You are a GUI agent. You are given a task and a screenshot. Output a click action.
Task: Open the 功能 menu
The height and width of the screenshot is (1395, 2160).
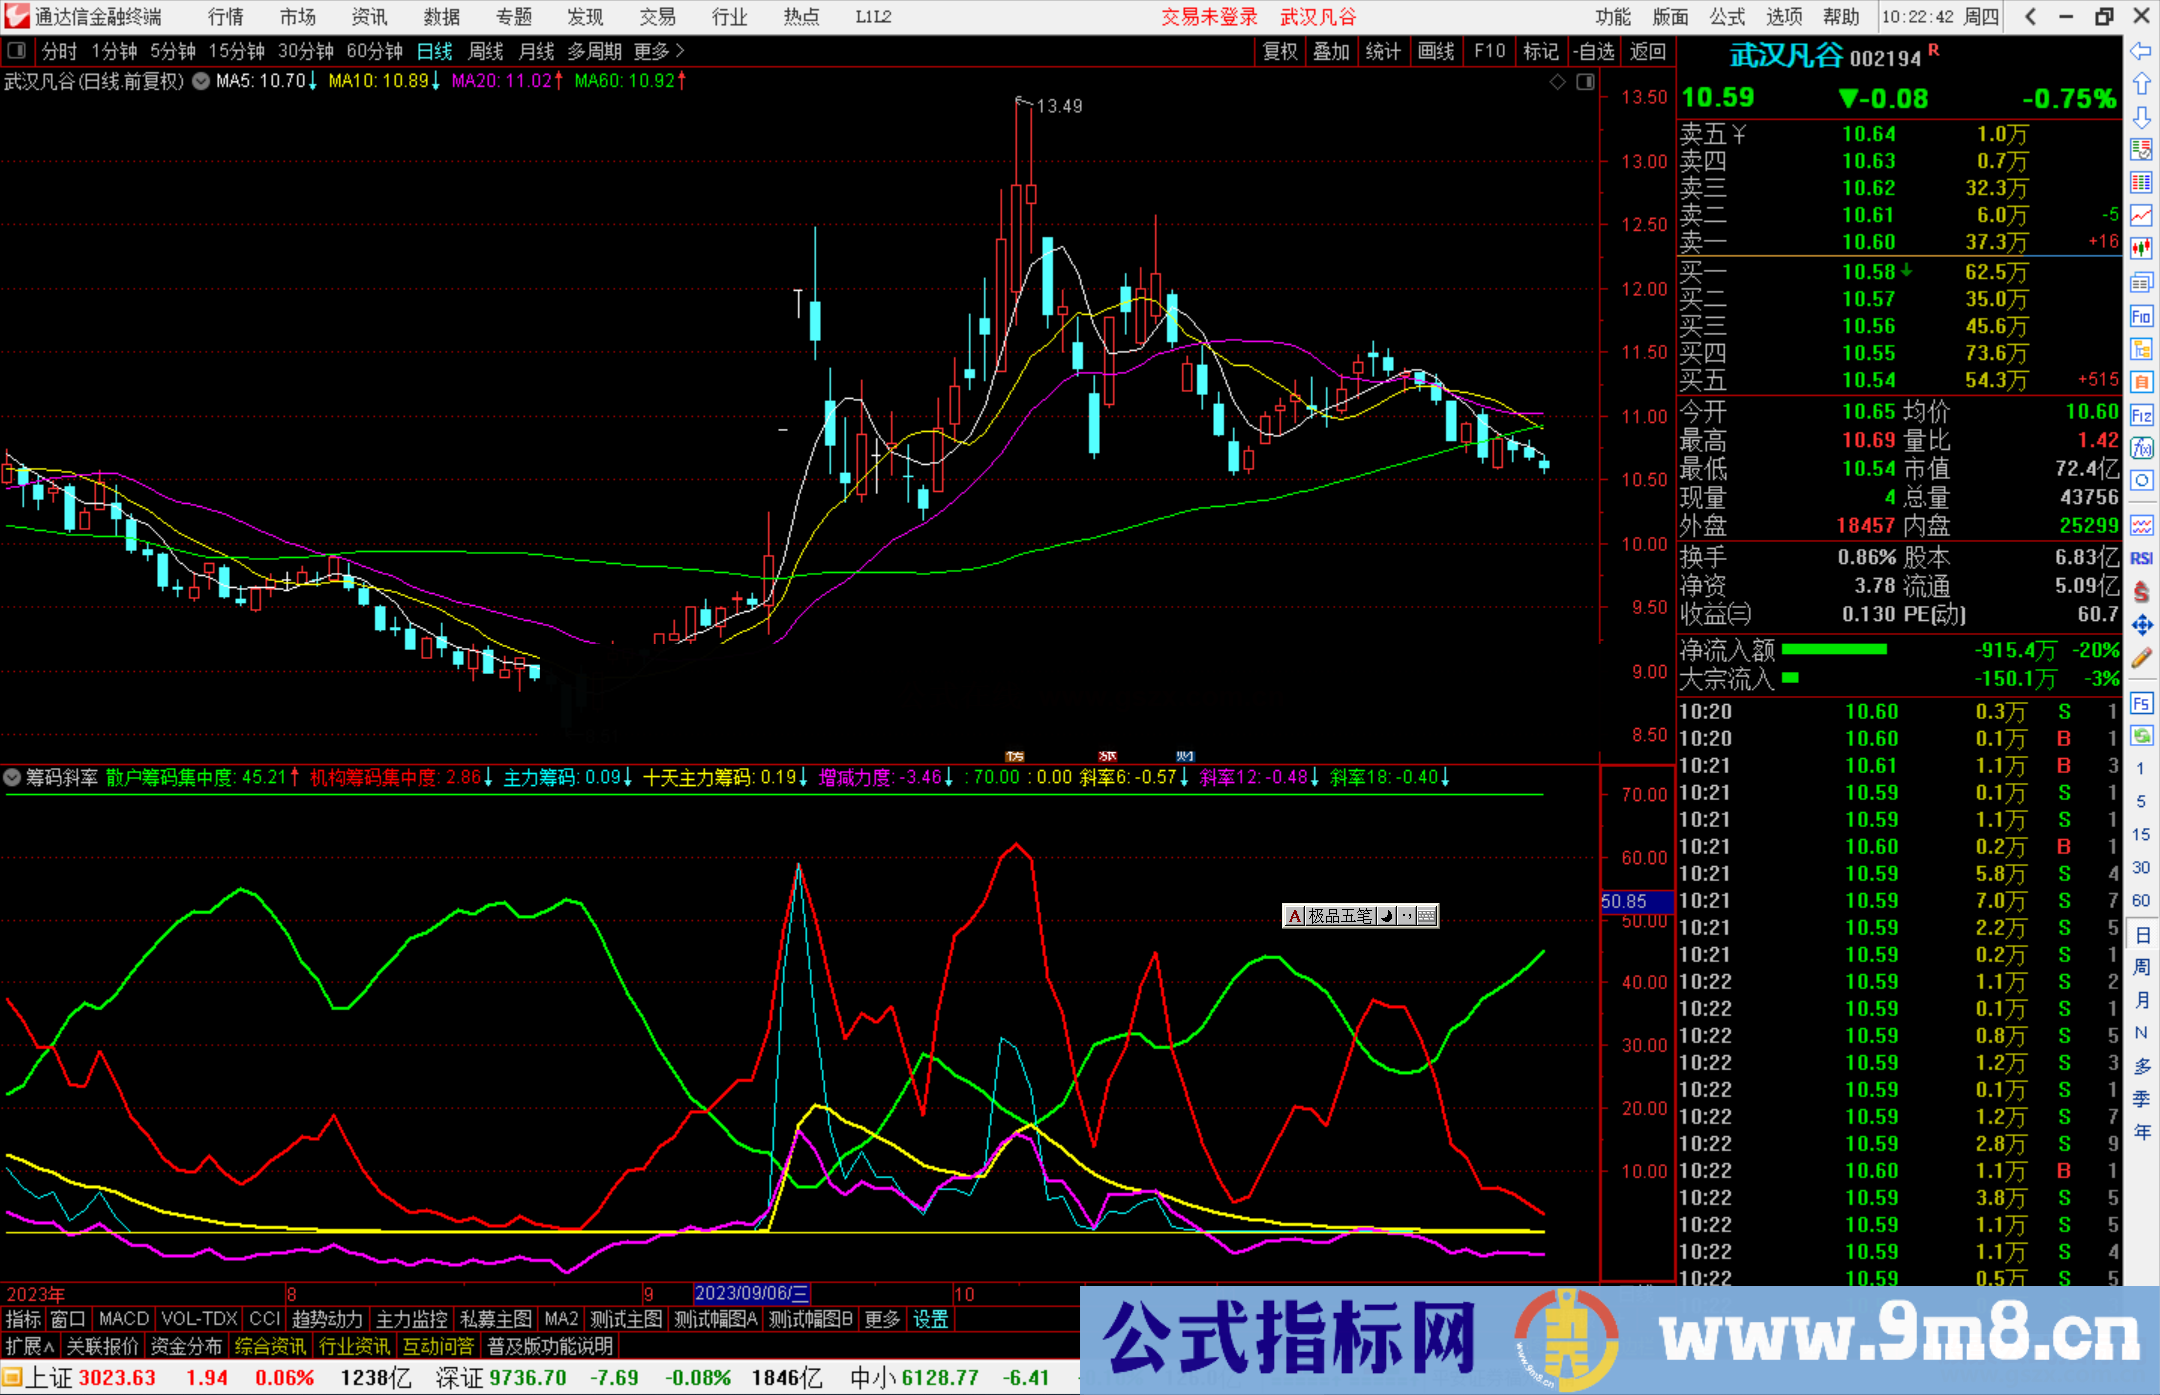point(1613,17)
